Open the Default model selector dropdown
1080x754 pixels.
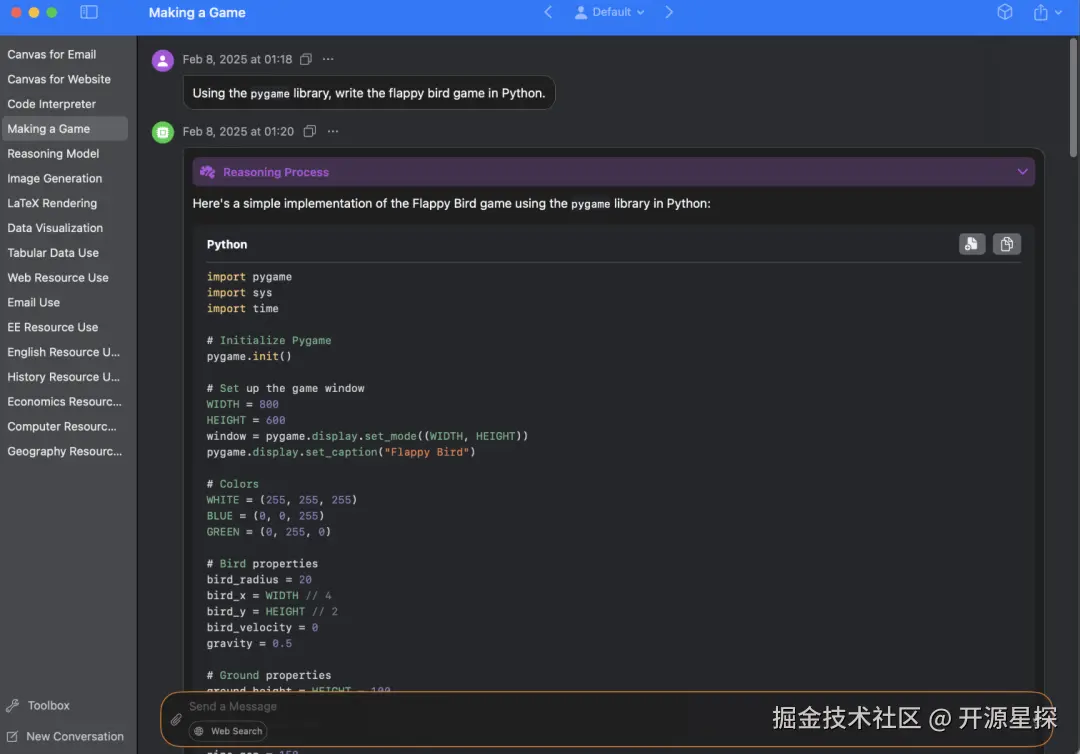[x=610, y=12]
